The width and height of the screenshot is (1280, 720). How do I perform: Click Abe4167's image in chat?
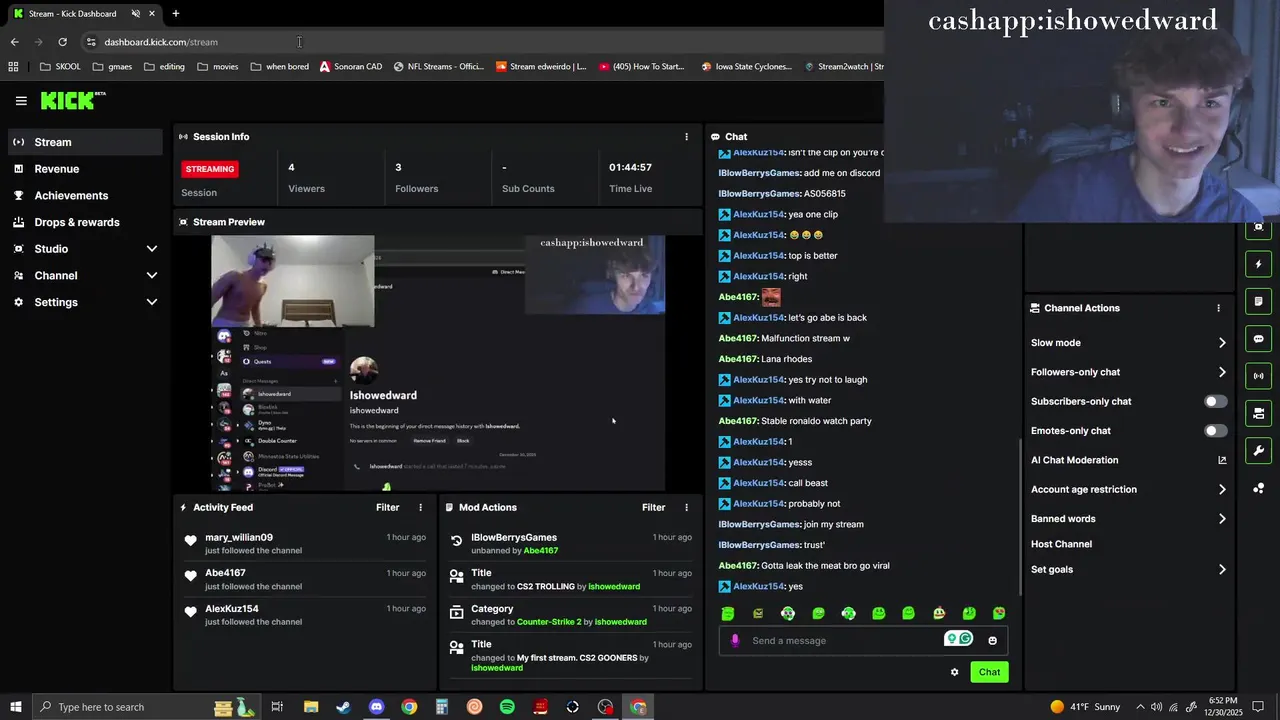pyautogui.click(x=771, y=297)
